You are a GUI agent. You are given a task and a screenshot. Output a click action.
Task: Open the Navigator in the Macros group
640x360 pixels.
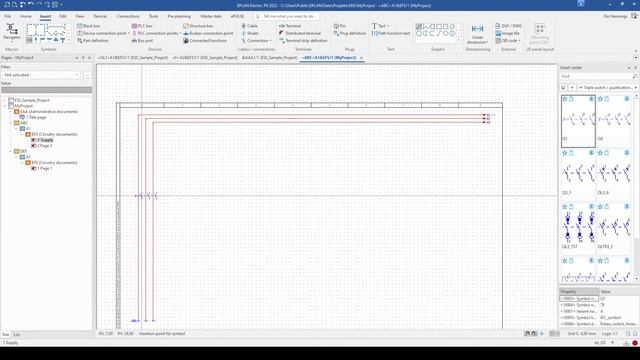click(11, 32)
